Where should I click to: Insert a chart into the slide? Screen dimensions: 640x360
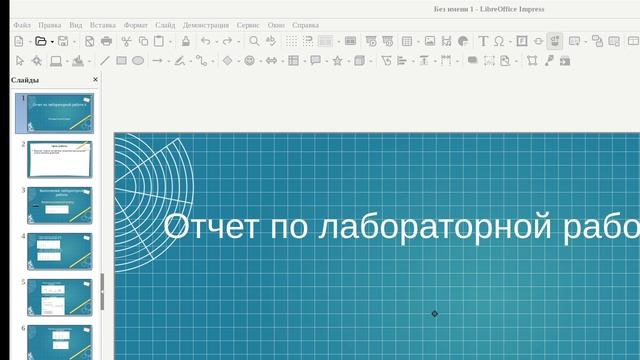point(463,41)
